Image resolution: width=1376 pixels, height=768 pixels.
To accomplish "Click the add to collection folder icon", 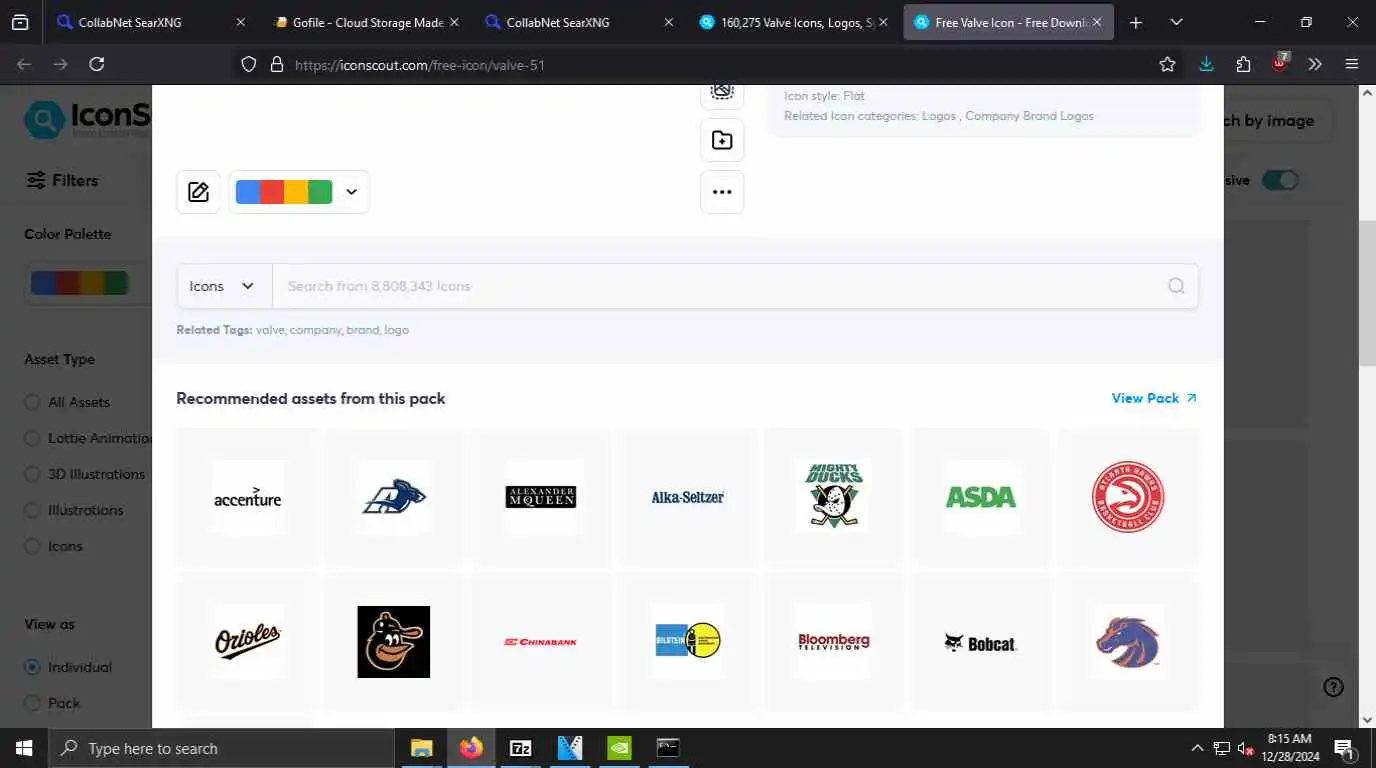I will (722, 140).
